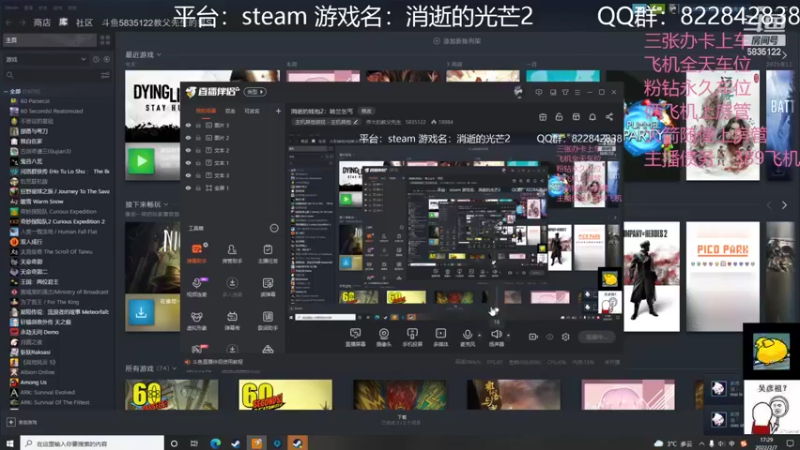
Task: Open the mode pill beside companion logo
Action: (255, 92)
